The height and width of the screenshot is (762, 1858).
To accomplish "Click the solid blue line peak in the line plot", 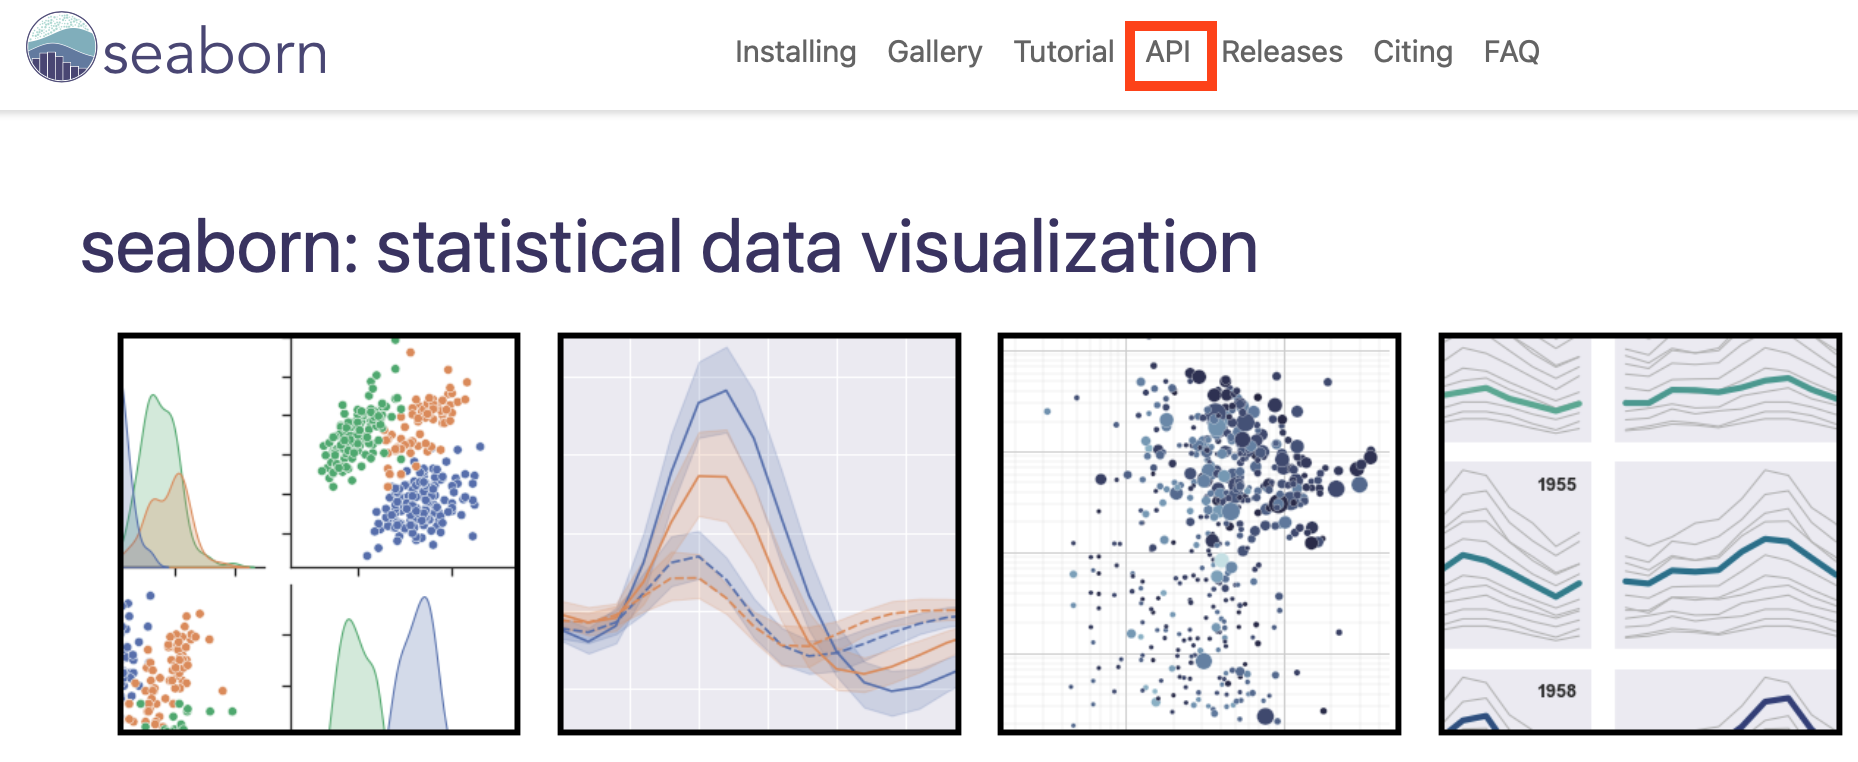I will click(x=728, y=392).
